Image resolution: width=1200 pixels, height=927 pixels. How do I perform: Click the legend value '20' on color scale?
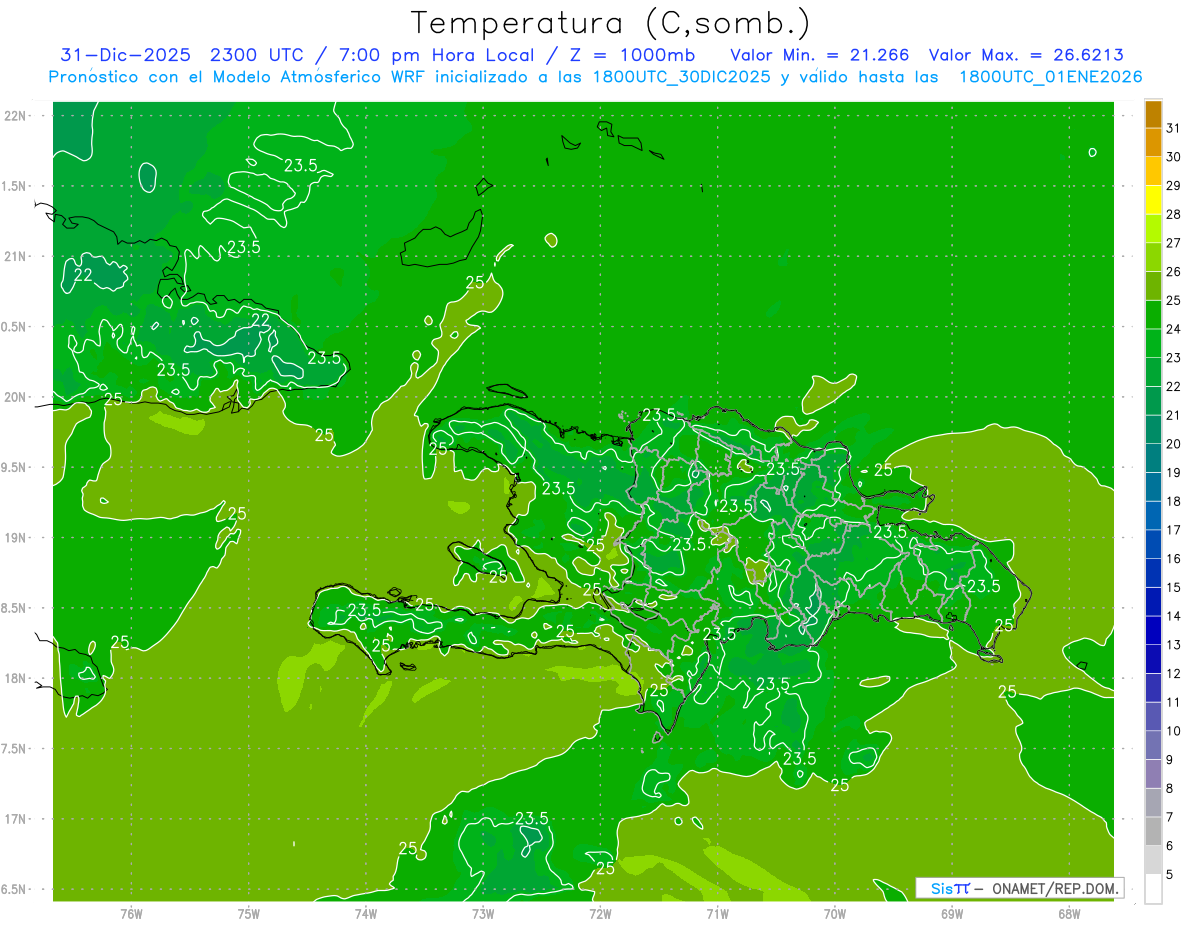point(1174,444)
